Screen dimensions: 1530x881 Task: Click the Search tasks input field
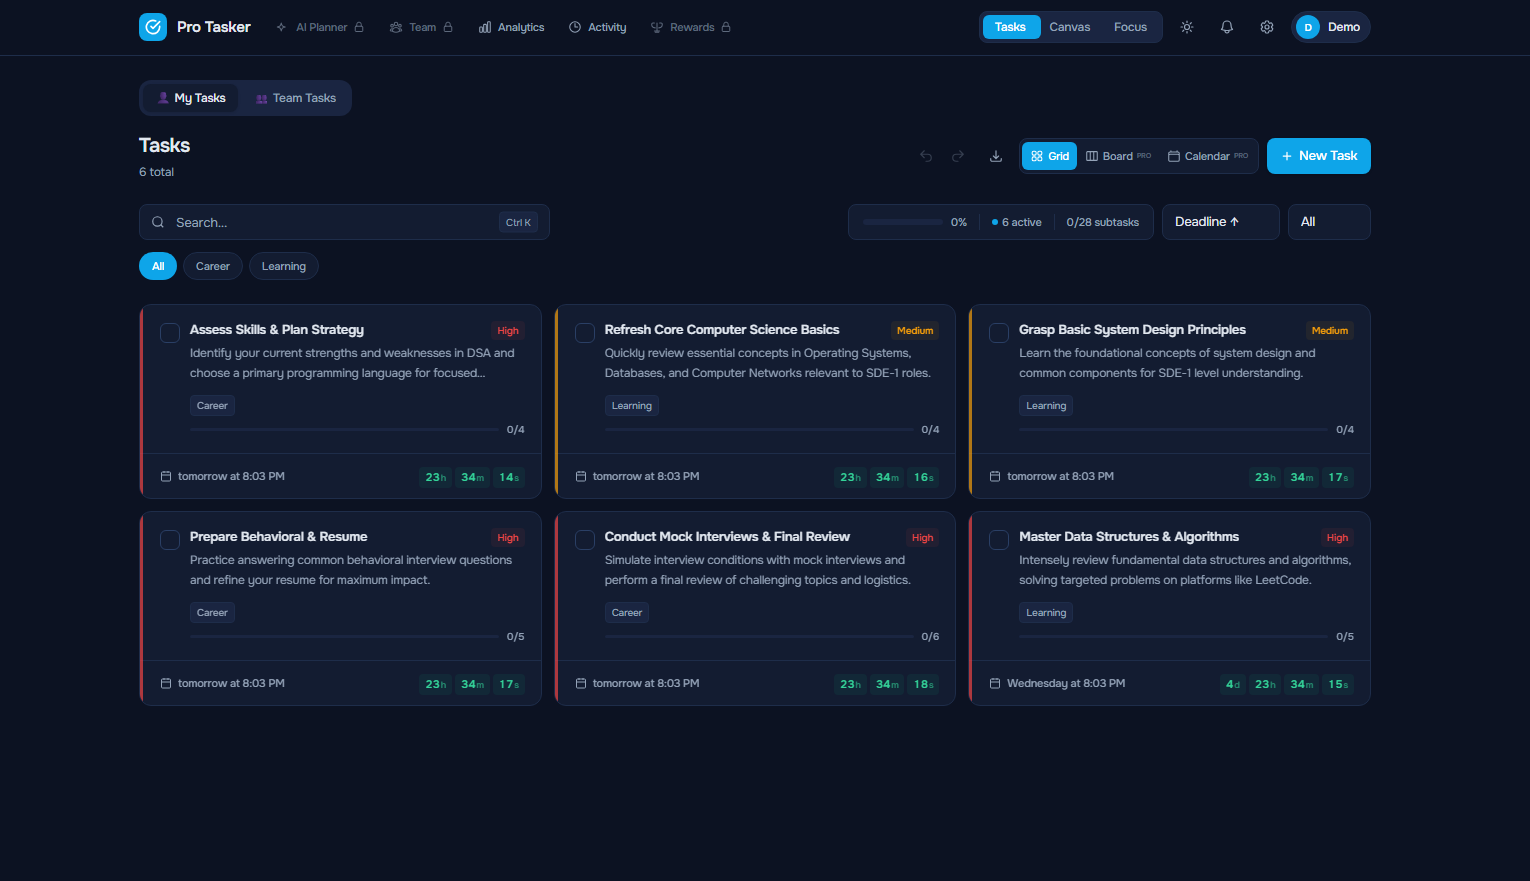tap(335, 222)
